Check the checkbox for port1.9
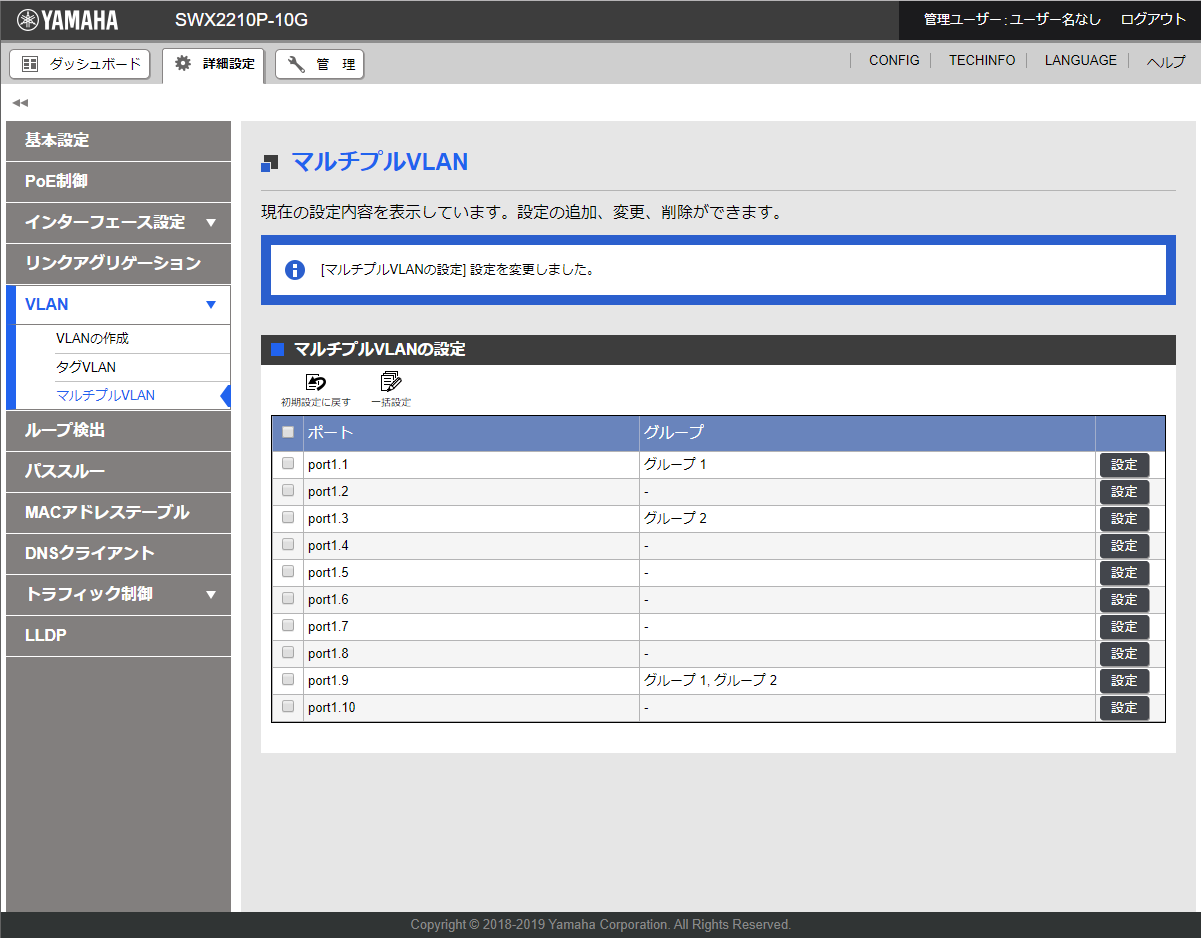Viewport: 1201px width, 938px height. 287,680
